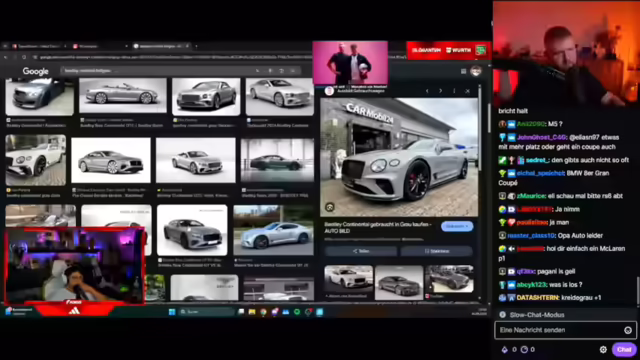640x360 pixels.
Task: Open the Google account avatar menu
Action: click(476, 71)
